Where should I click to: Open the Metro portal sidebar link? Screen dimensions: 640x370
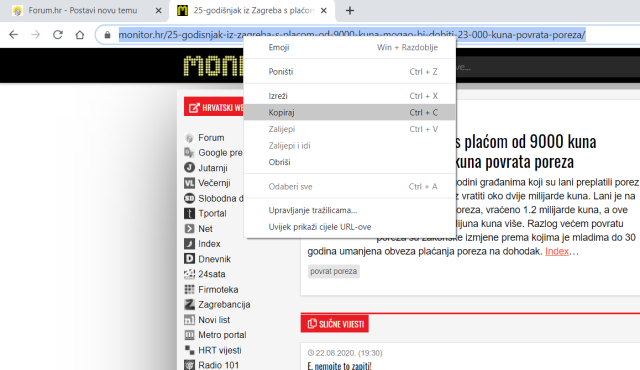[222, 335]
